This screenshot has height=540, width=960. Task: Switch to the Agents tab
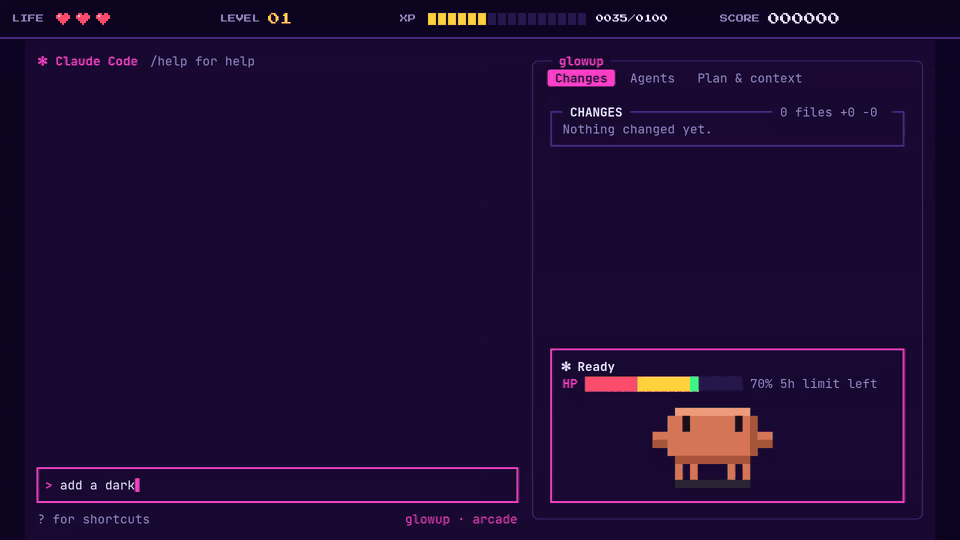[x=652, y=78]
